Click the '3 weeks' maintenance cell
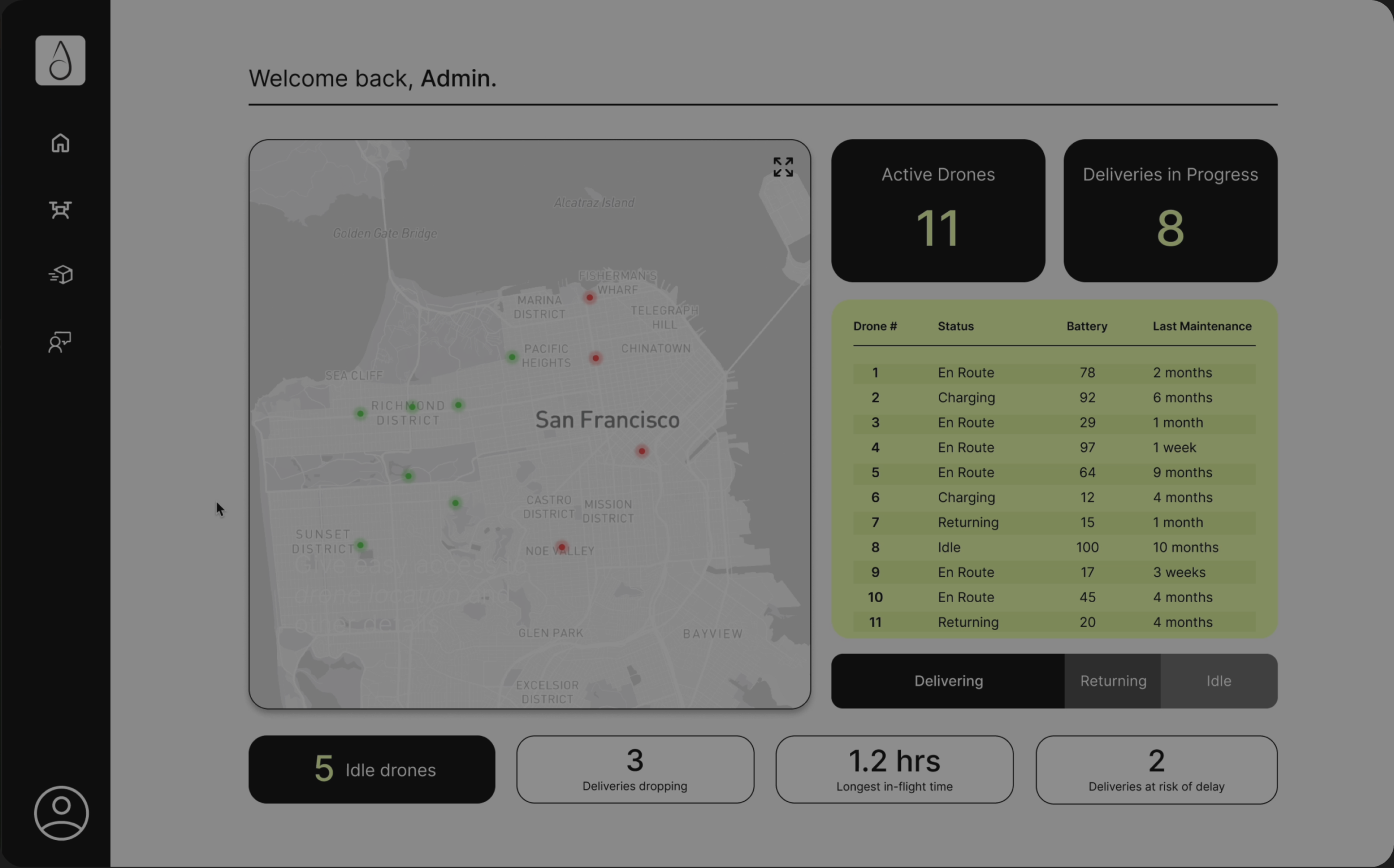 (x=1179, y=572)
